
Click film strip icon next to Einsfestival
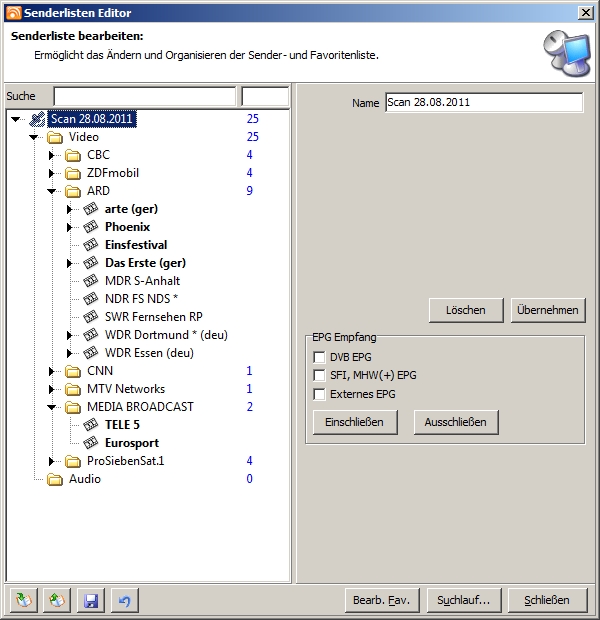tap(91, 244)
